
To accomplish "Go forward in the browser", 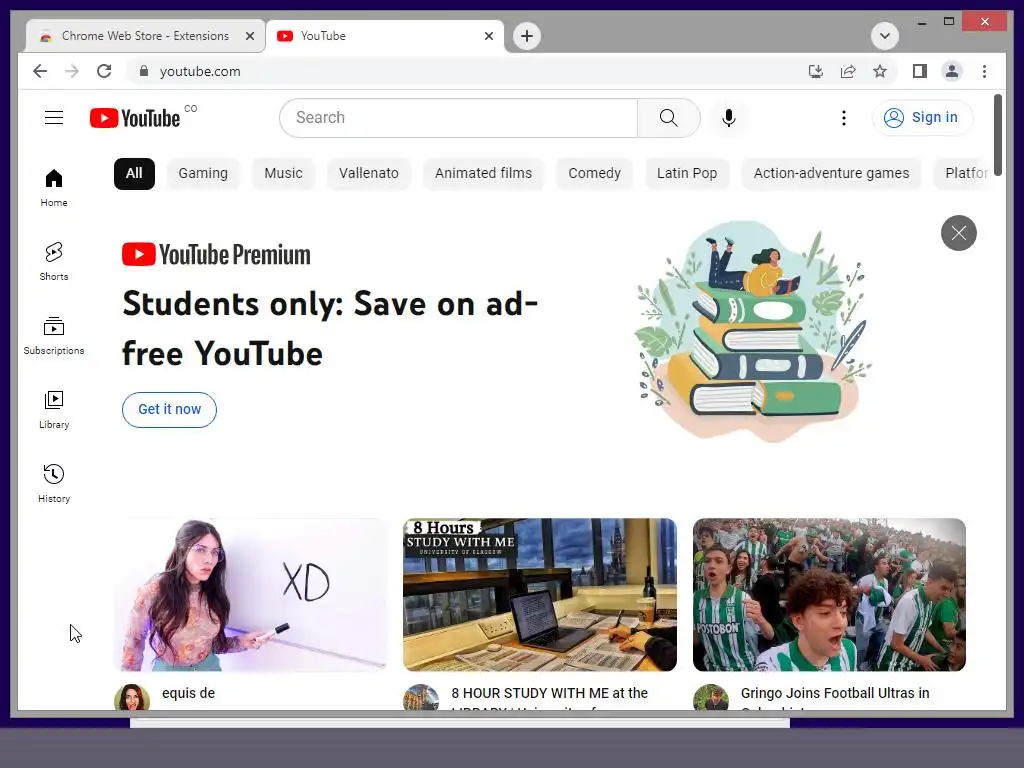I will 72,71.
